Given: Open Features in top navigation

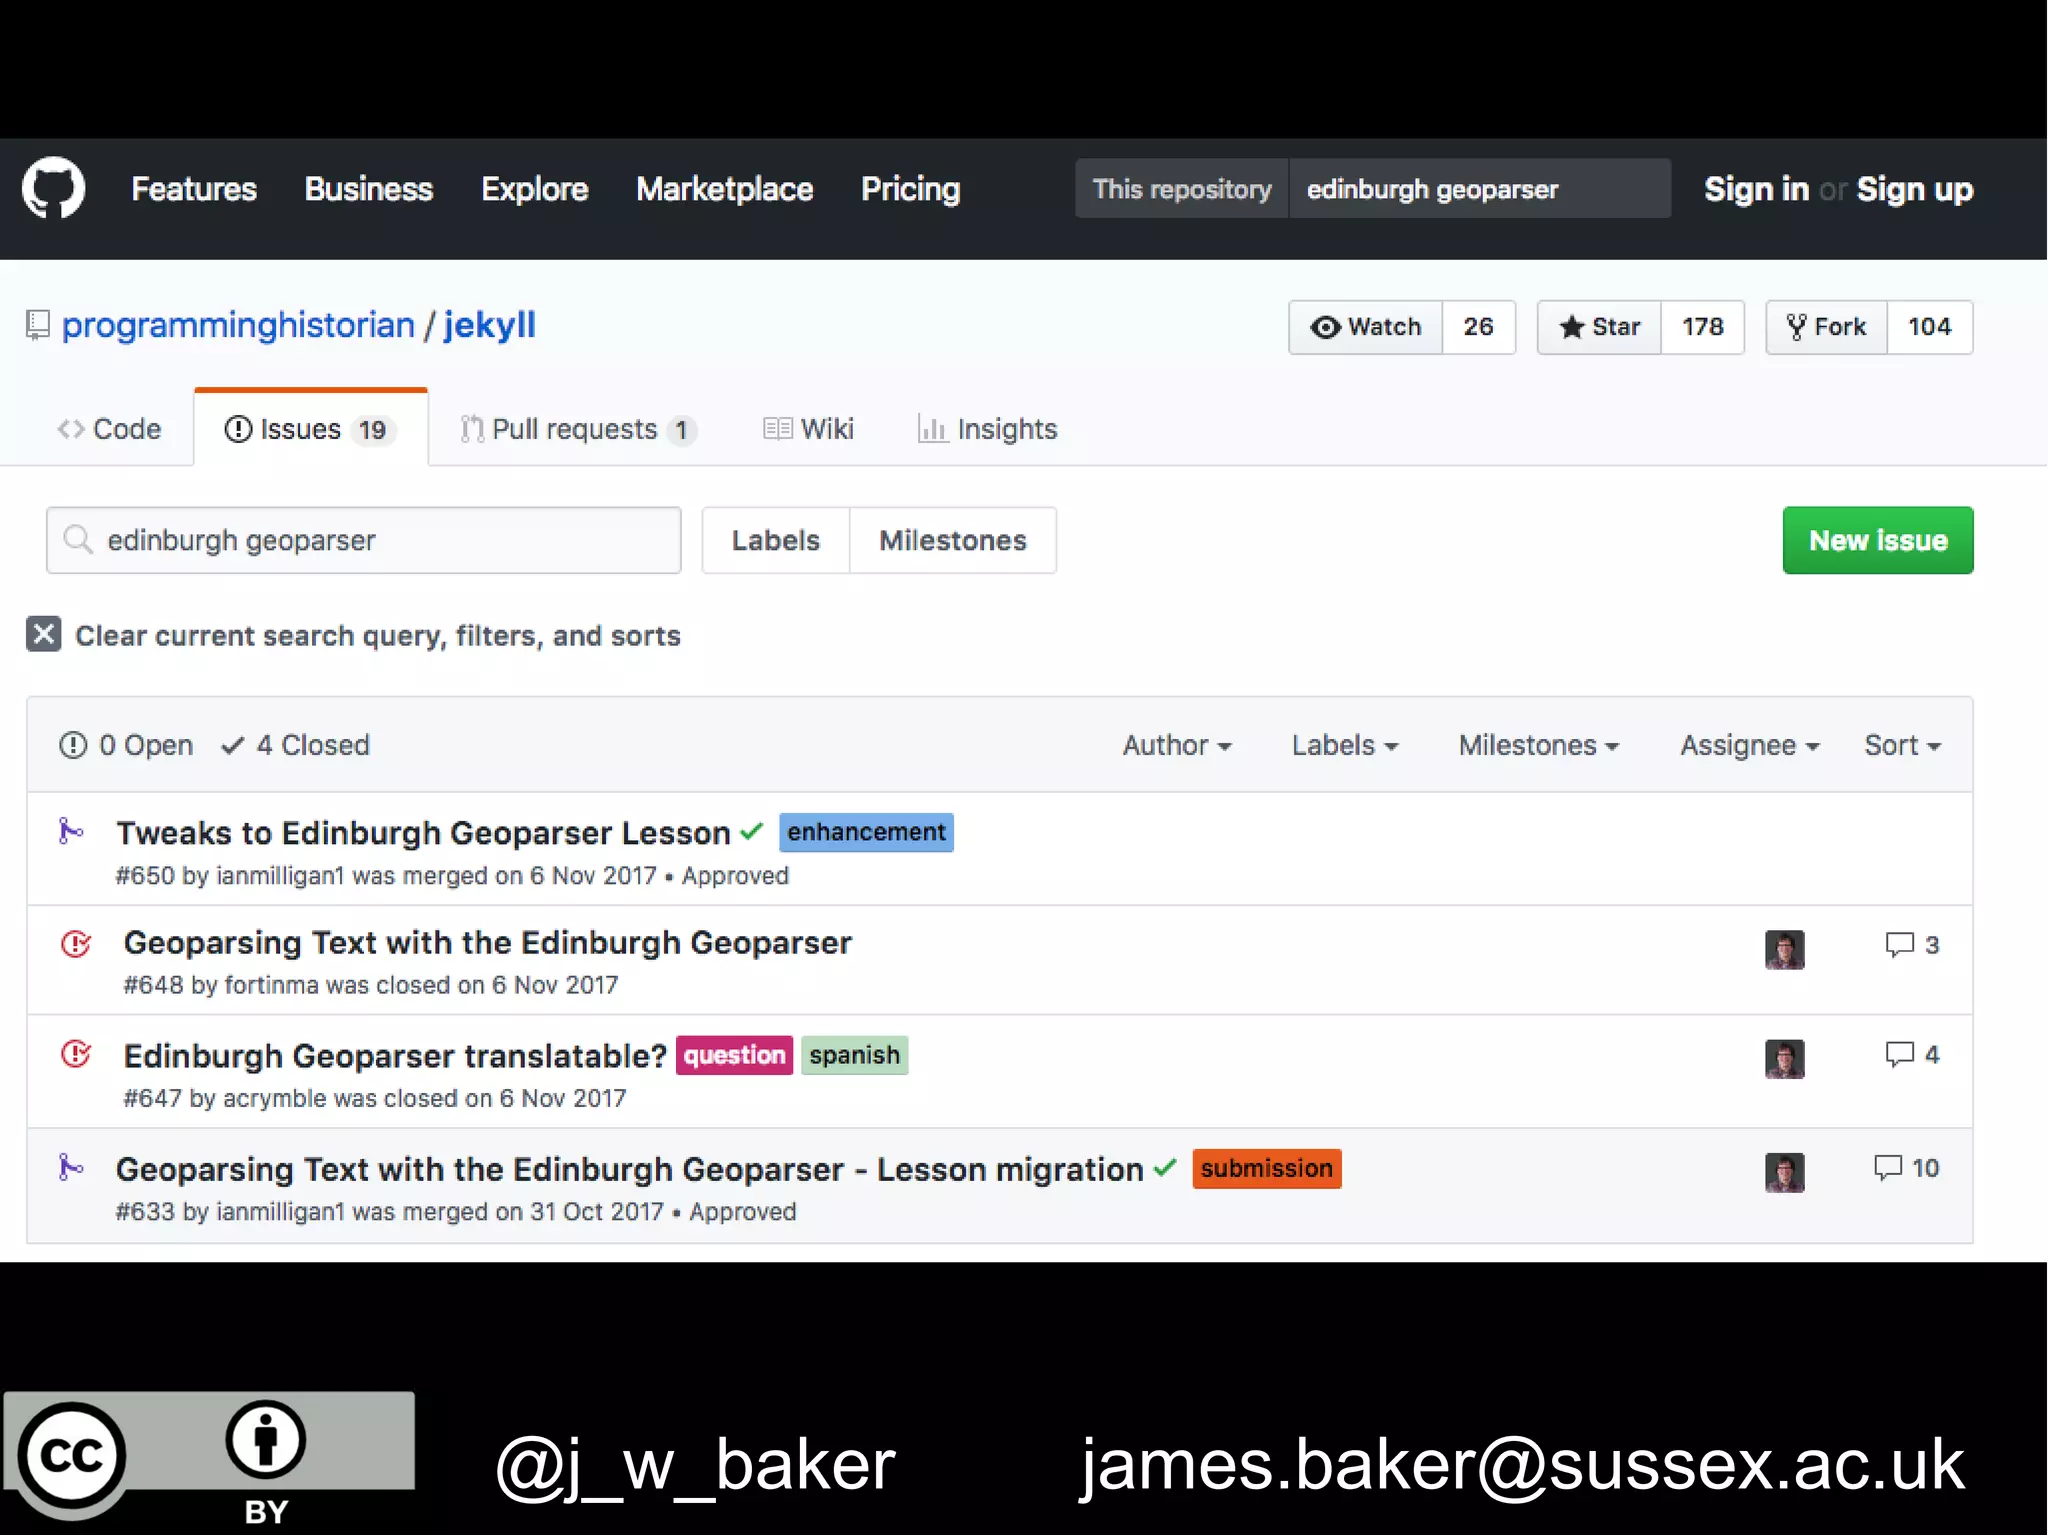Looking at the screenshot, I should coord(194,189).
